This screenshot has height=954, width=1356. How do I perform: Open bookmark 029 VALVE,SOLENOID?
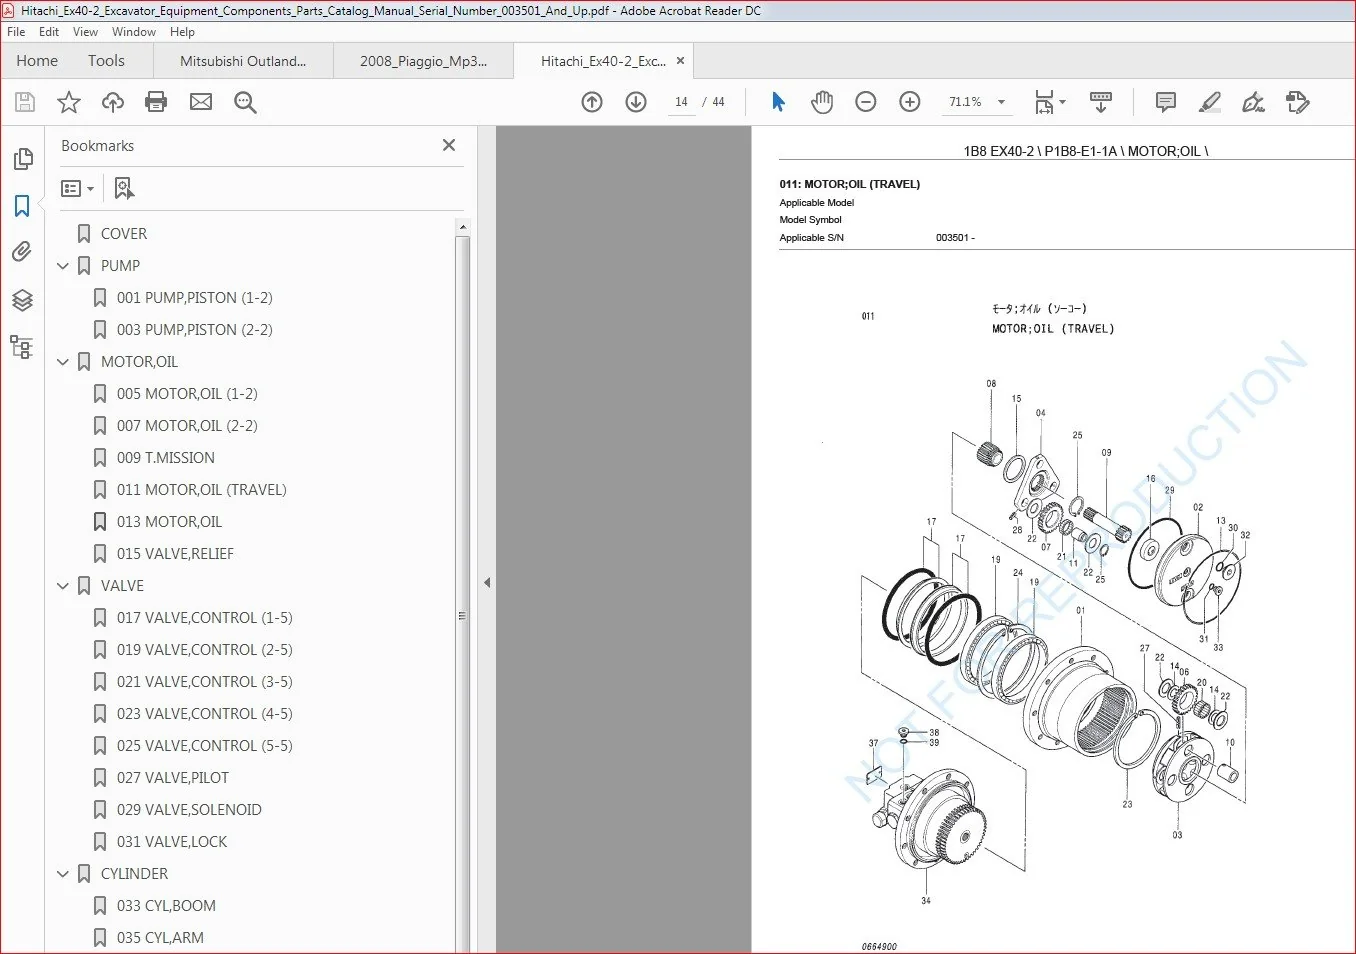(189, 810)
